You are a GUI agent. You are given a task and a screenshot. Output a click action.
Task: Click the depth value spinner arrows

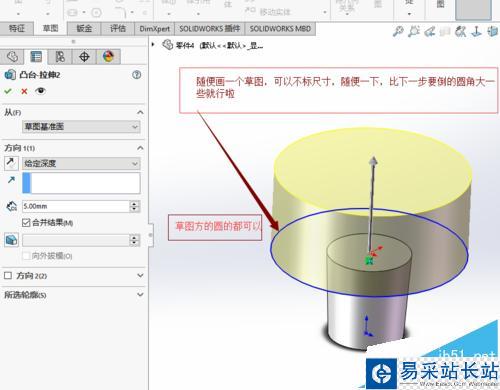[134, 206]
